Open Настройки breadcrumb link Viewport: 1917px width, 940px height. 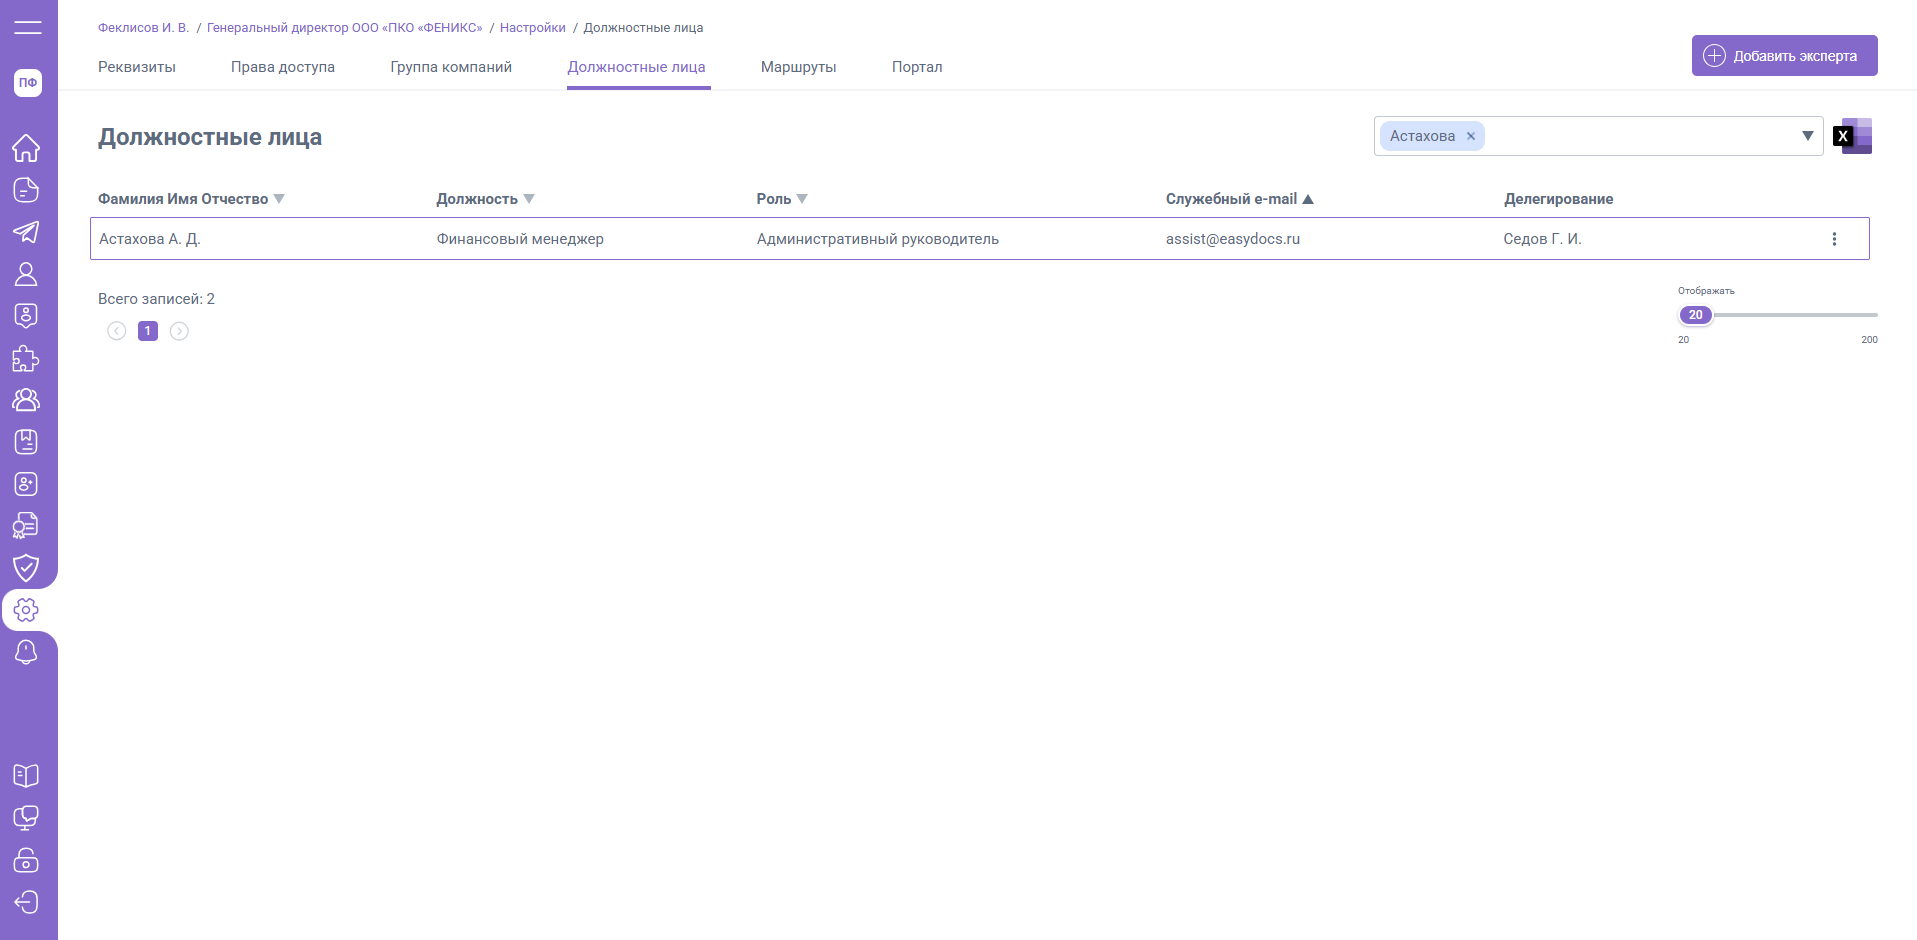[x=532, y=28]
